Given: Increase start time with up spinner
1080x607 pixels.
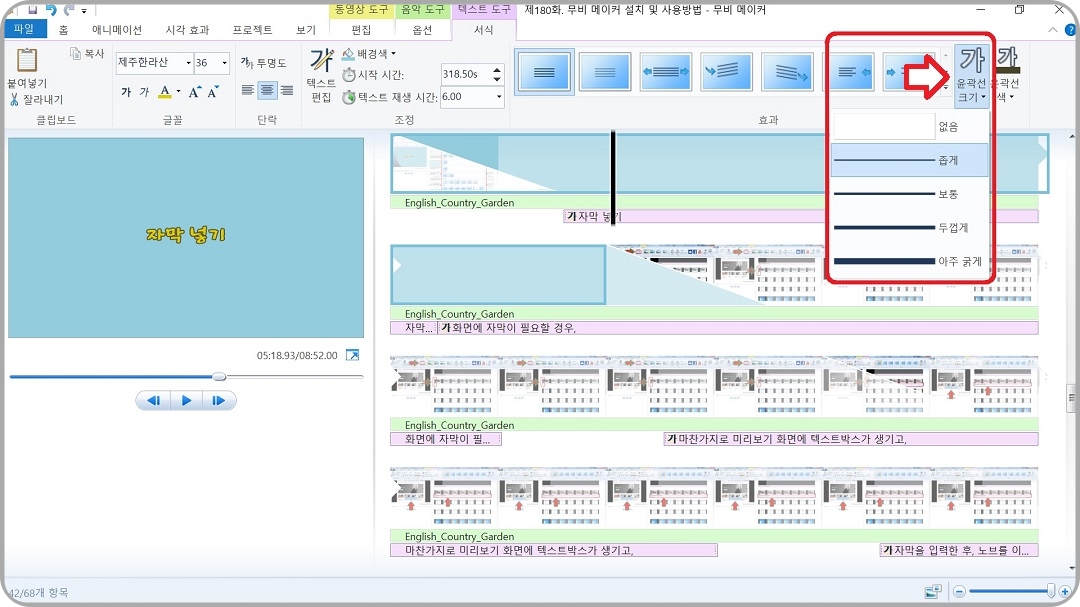Looking at the screenshot, I should [x=497, y=70].
